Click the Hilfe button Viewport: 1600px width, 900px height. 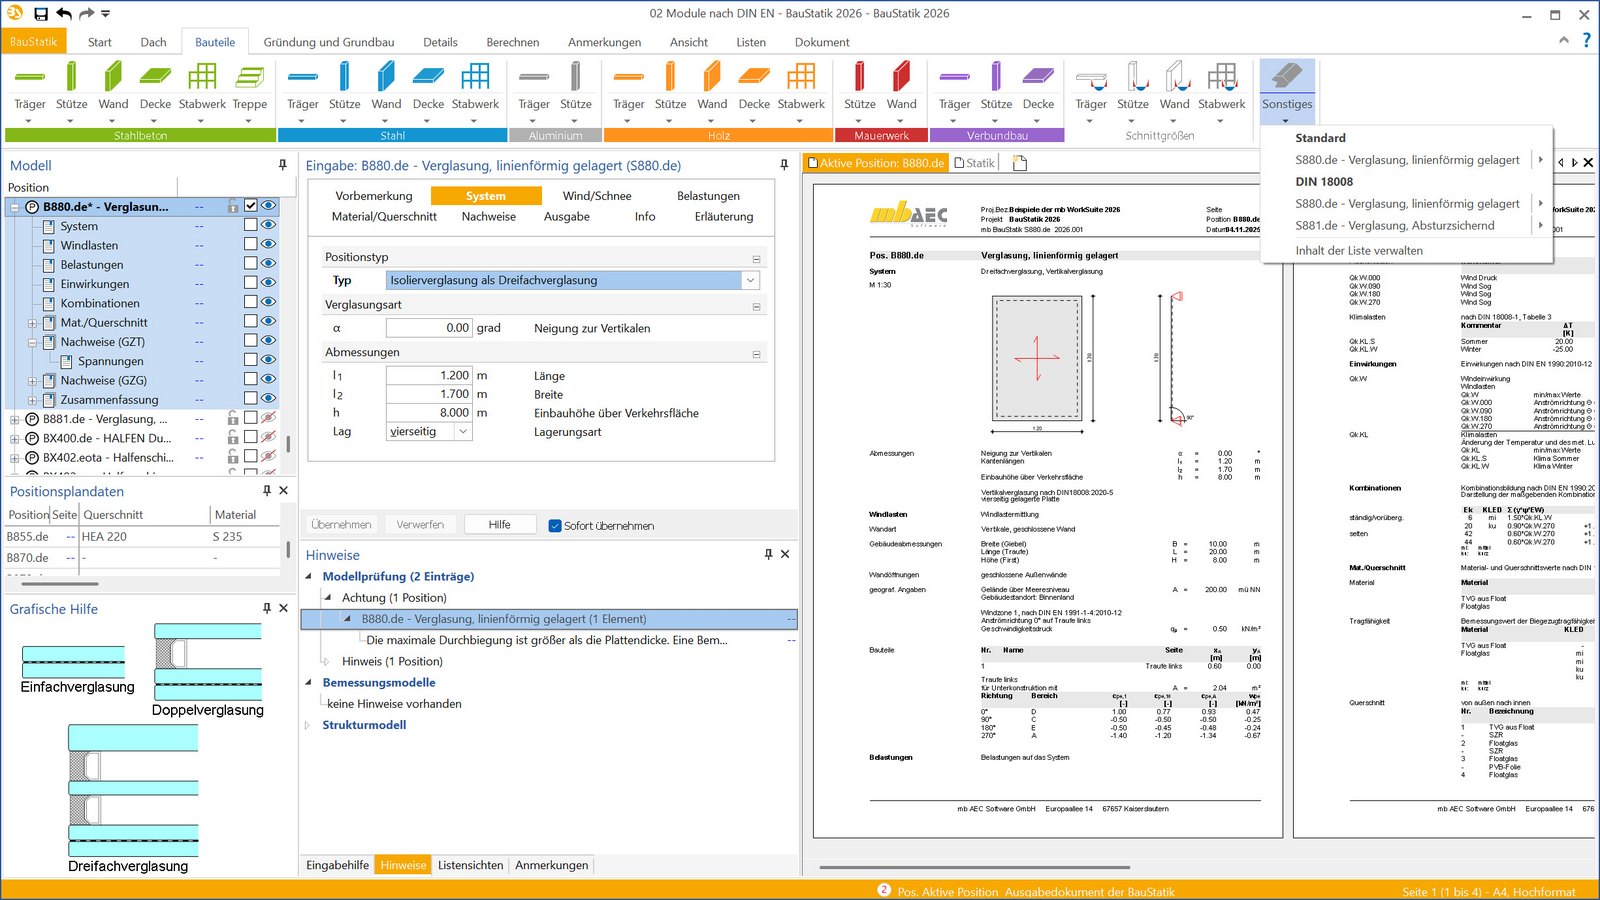[x=499, y=525]
